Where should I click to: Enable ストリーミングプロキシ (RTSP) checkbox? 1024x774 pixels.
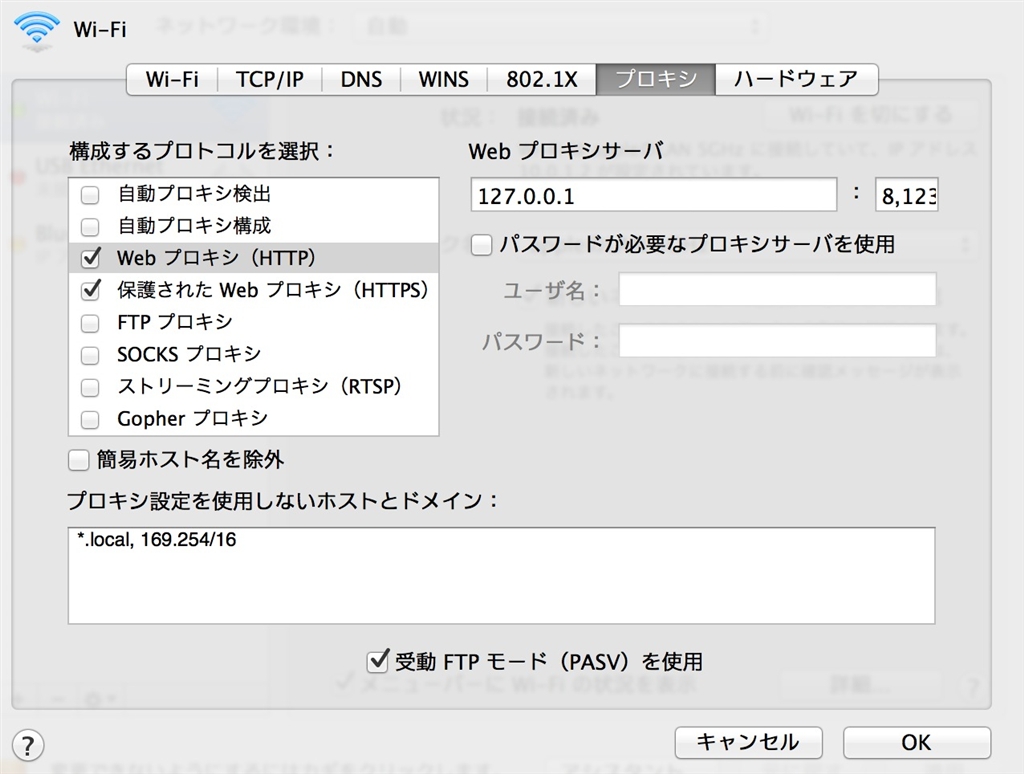pyautogui.click(x=90, y=387)
